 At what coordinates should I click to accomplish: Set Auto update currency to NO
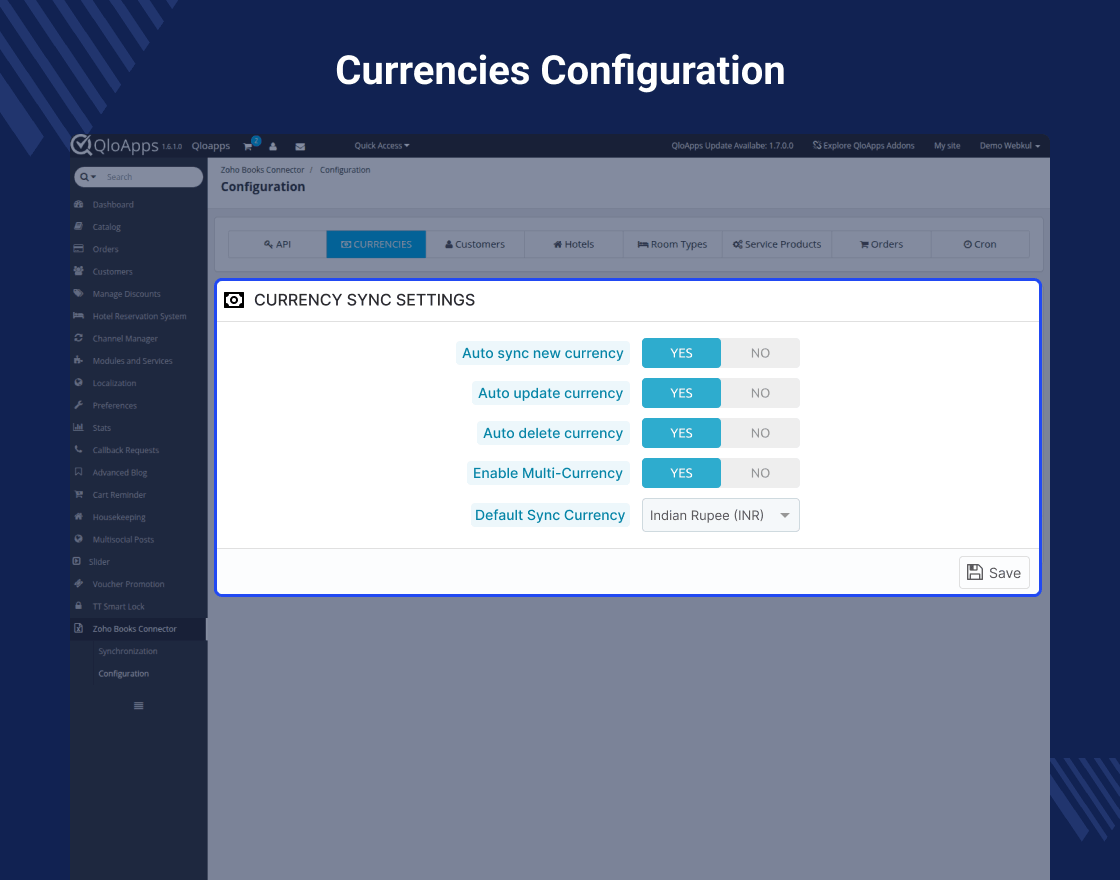760,393
